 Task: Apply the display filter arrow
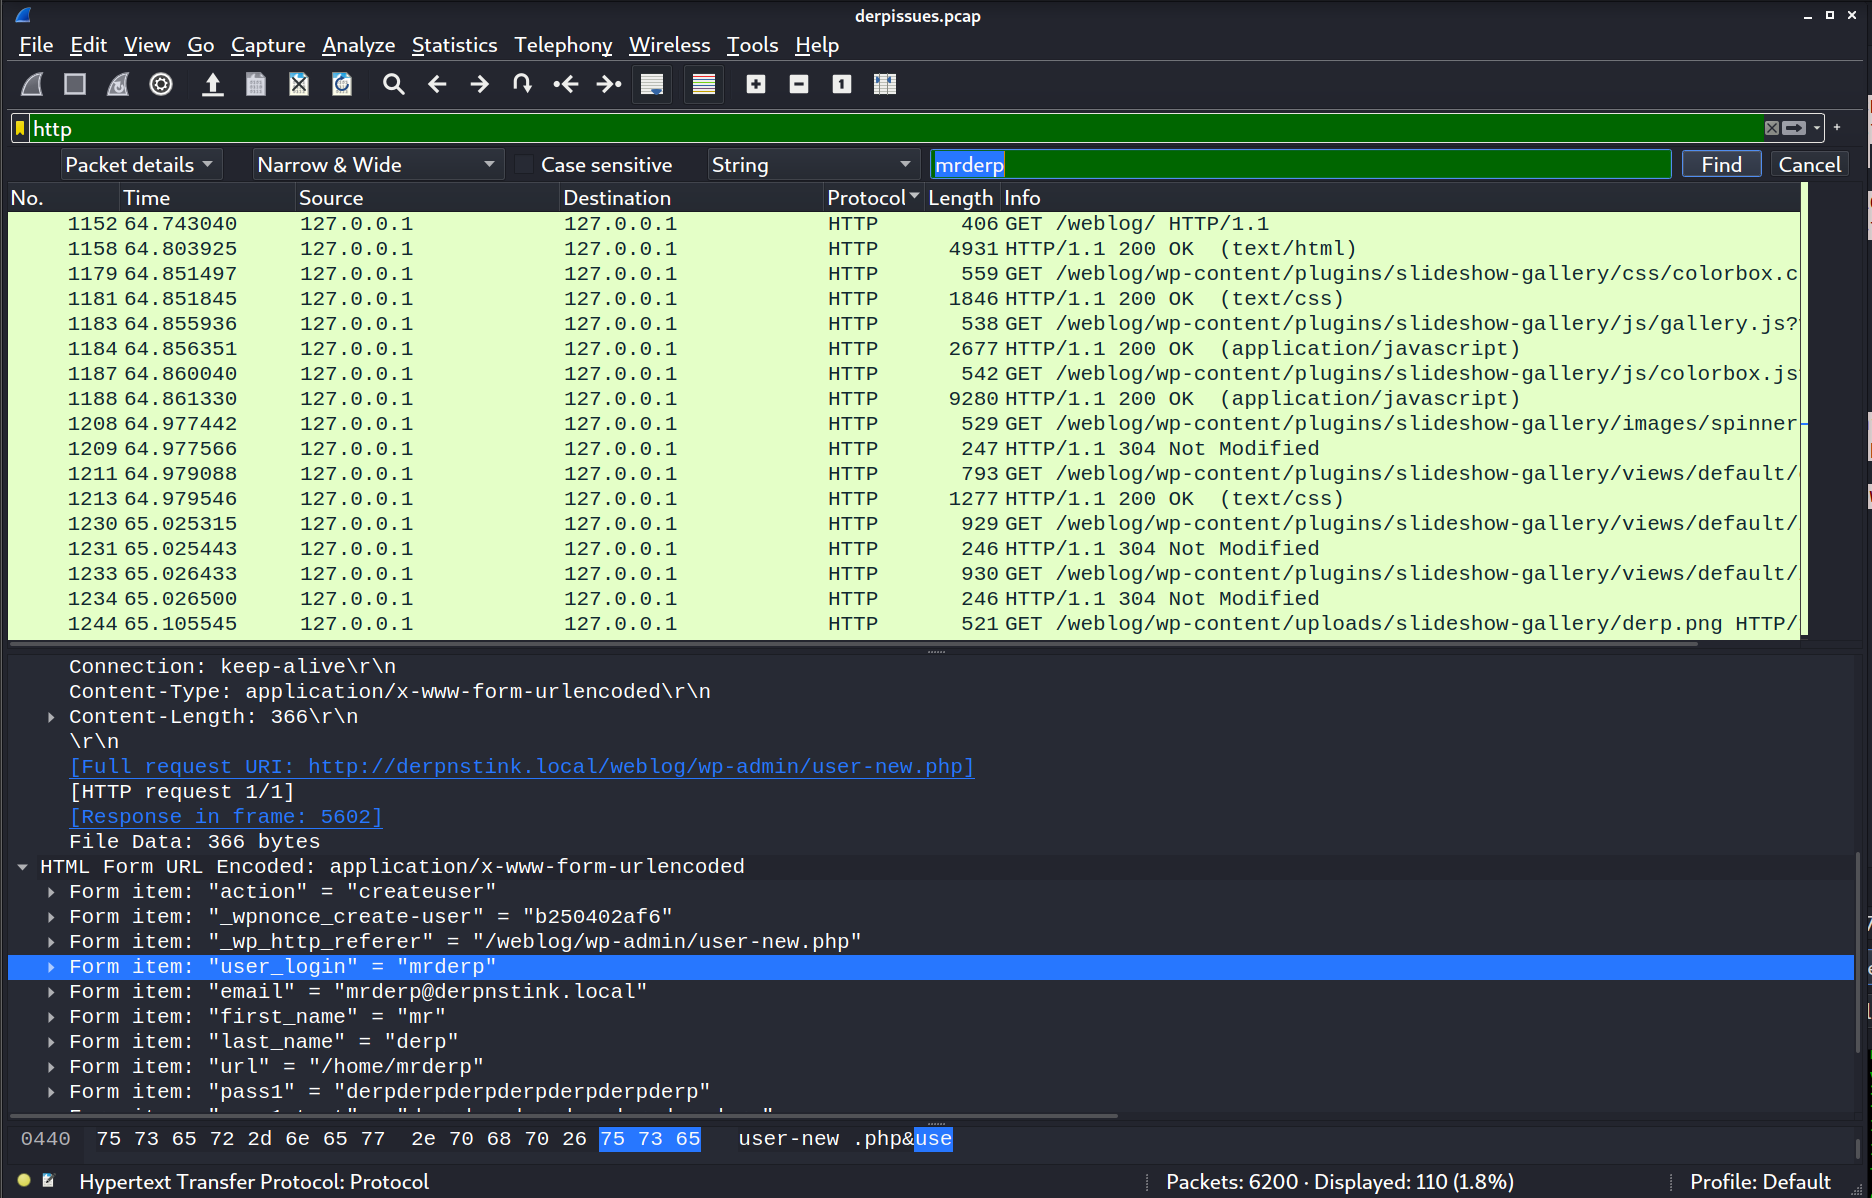pos(1794,128)
